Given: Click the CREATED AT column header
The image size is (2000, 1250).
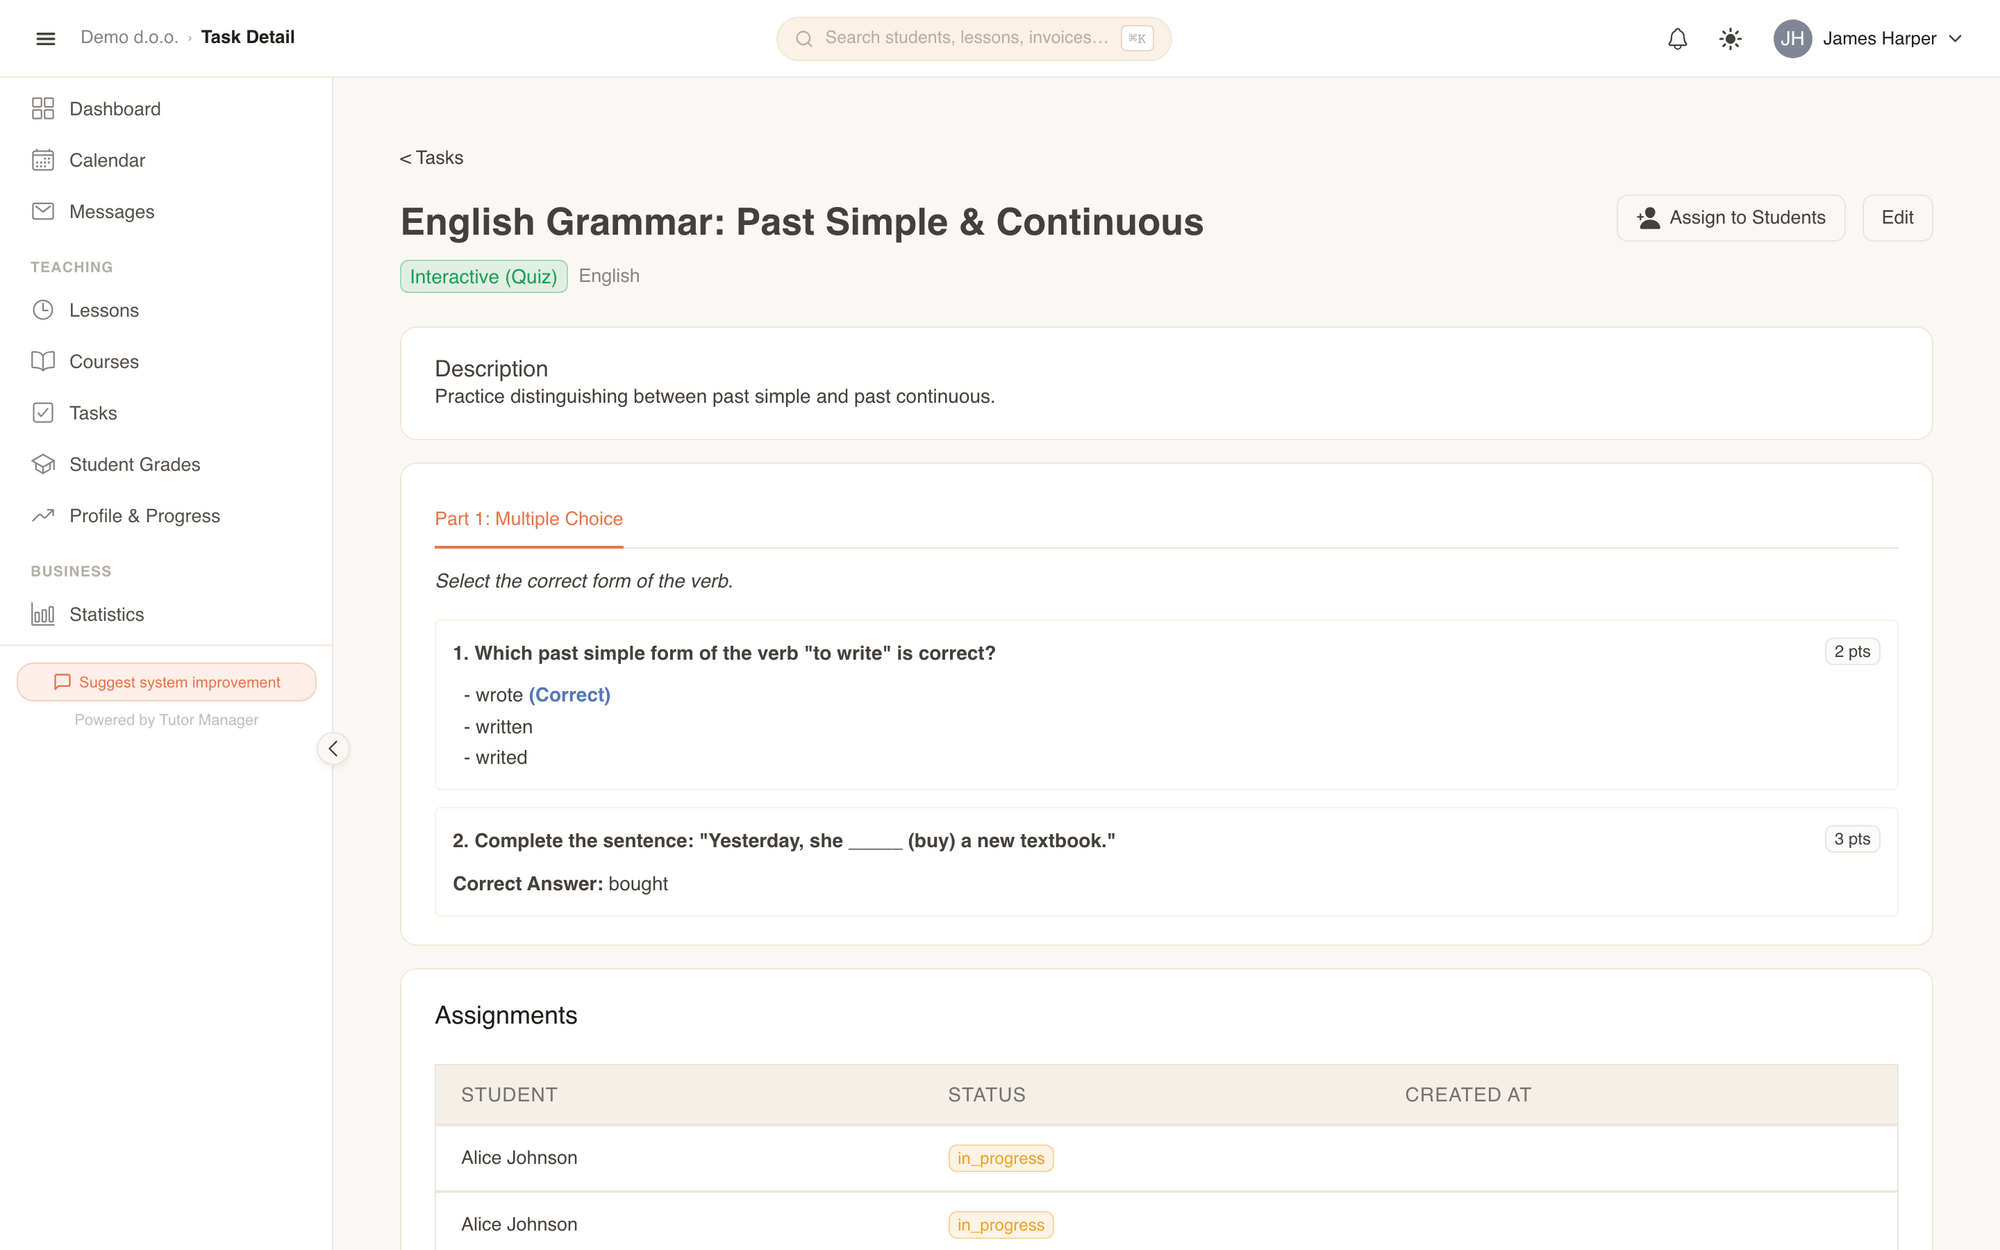Looking at the screenshot, I should click(1467, 1095).
